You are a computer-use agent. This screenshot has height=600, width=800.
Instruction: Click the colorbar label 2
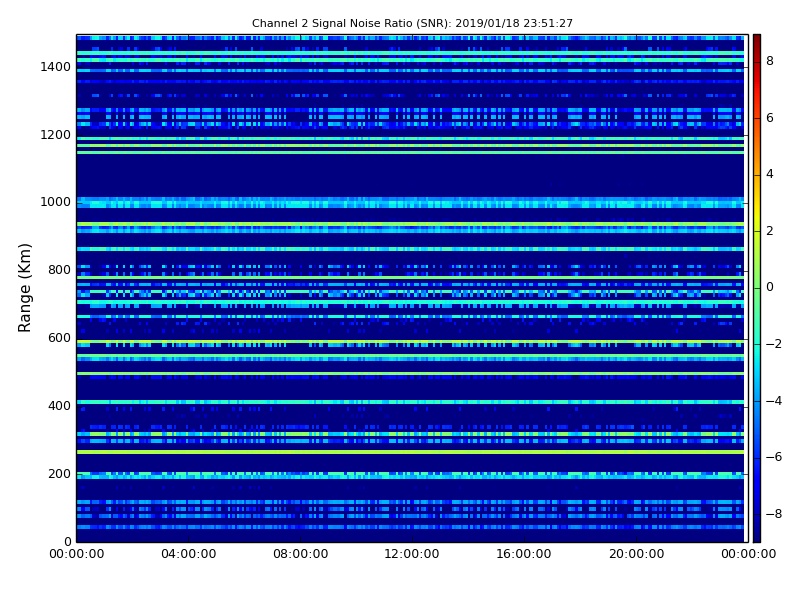(770, 231)
